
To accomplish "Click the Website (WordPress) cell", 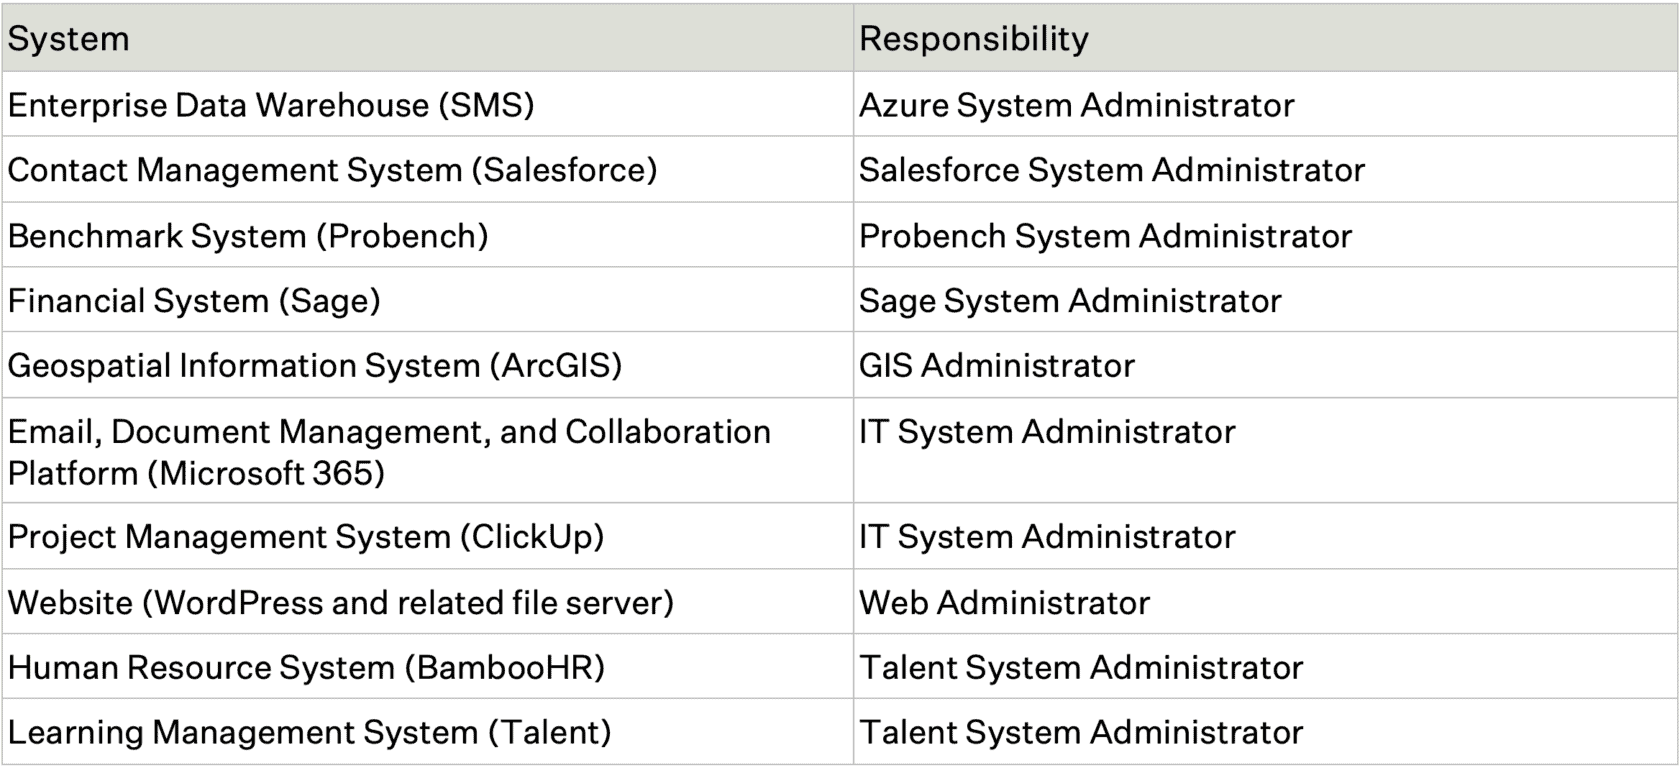I will point(341,603).
